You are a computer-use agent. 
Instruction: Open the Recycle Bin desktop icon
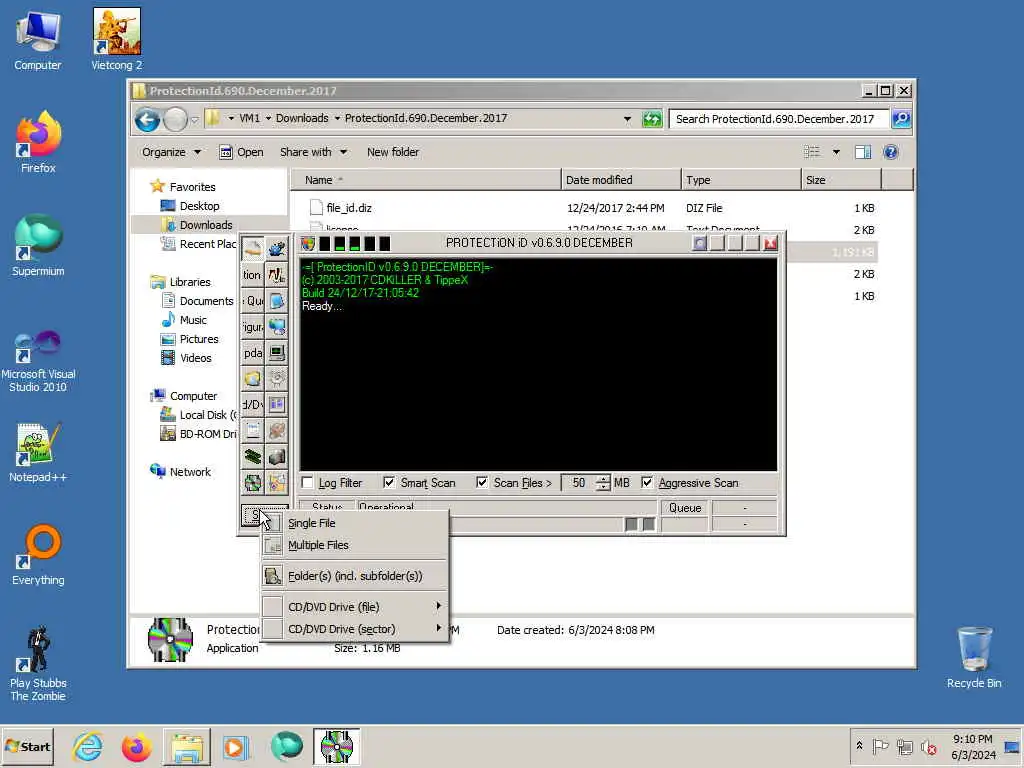[x=974, y=657]
